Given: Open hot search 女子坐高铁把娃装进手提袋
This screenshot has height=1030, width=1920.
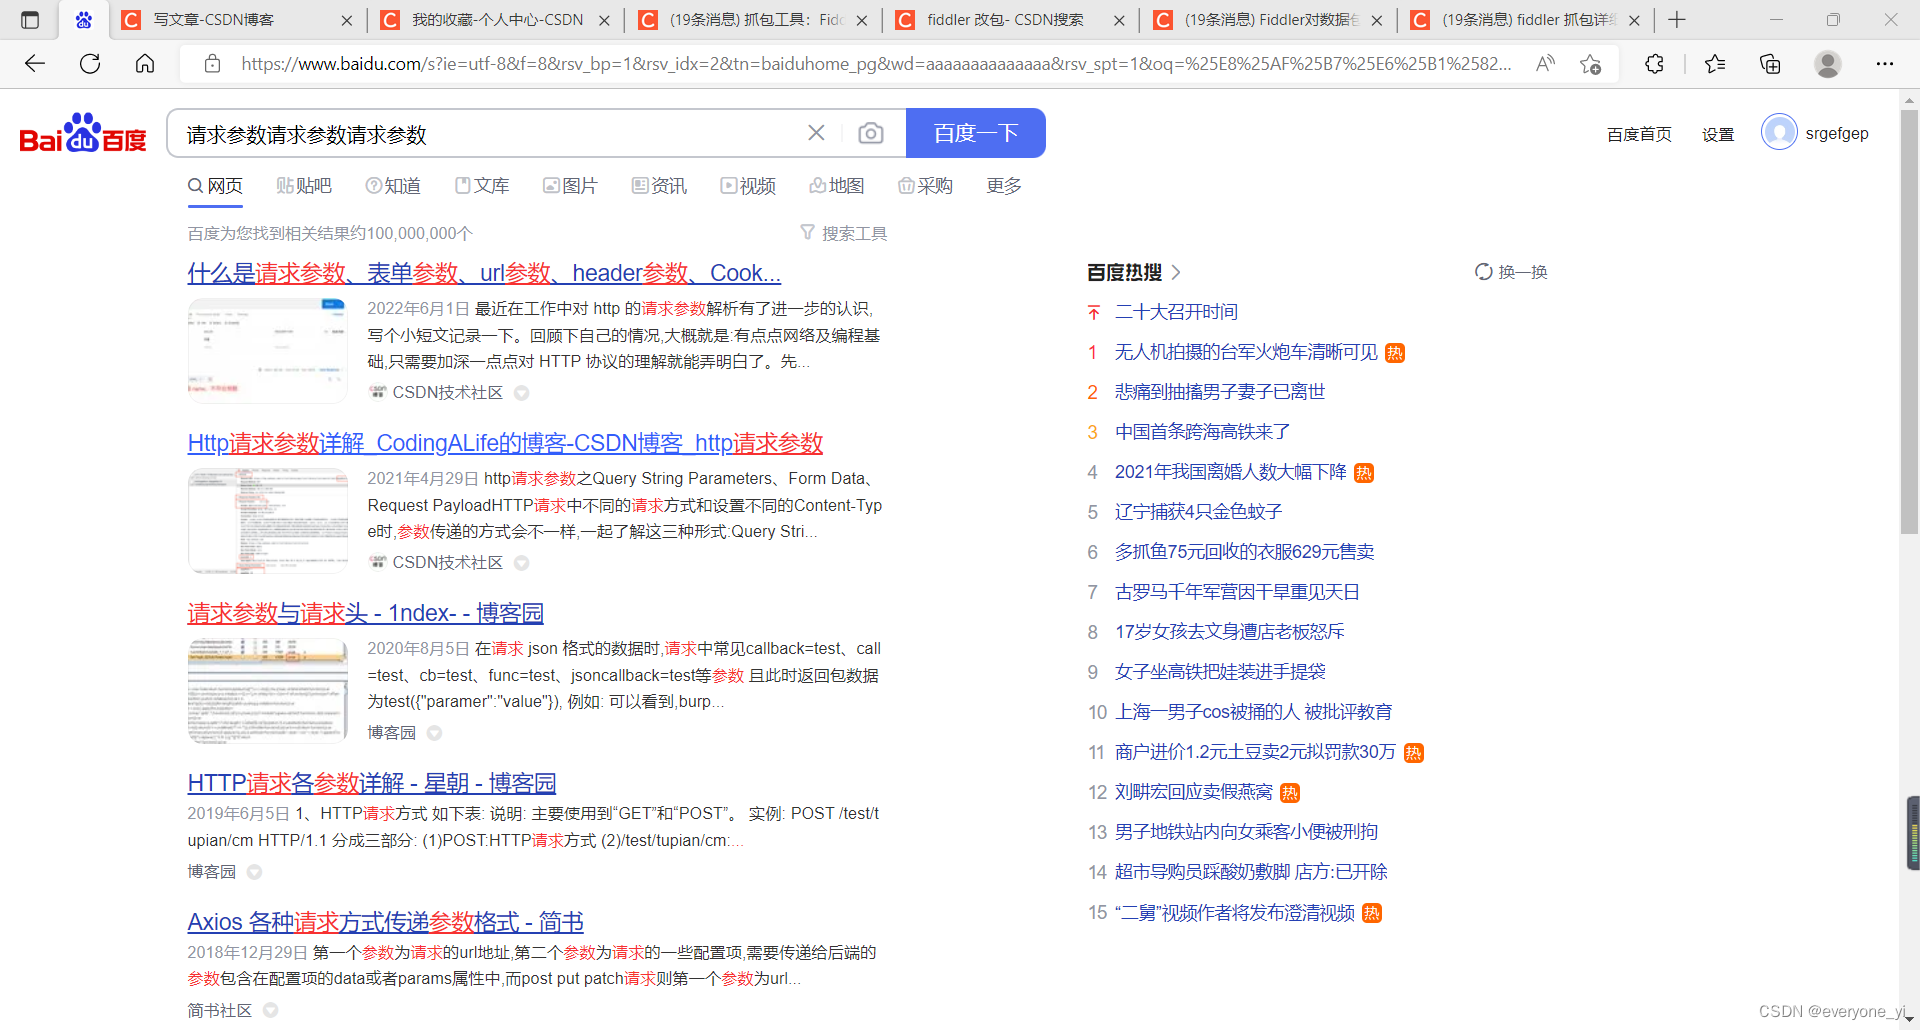Looking at the screenshot, I should click(1220, 672).
